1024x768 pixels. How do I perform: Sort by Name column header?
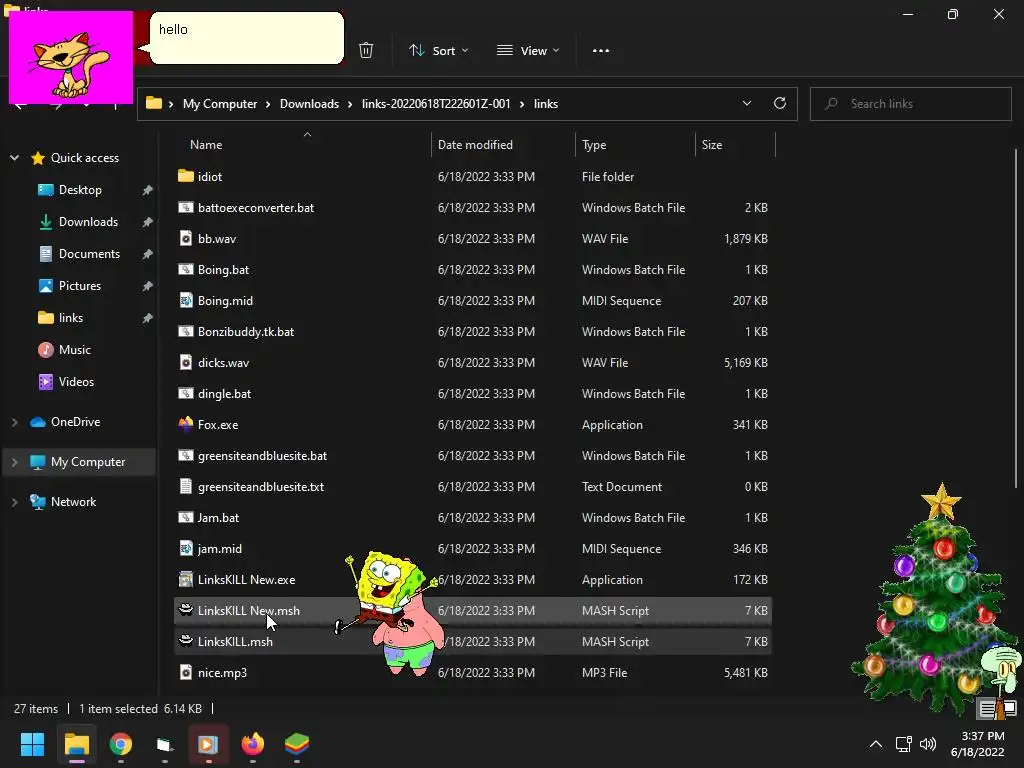pos(206,145)
